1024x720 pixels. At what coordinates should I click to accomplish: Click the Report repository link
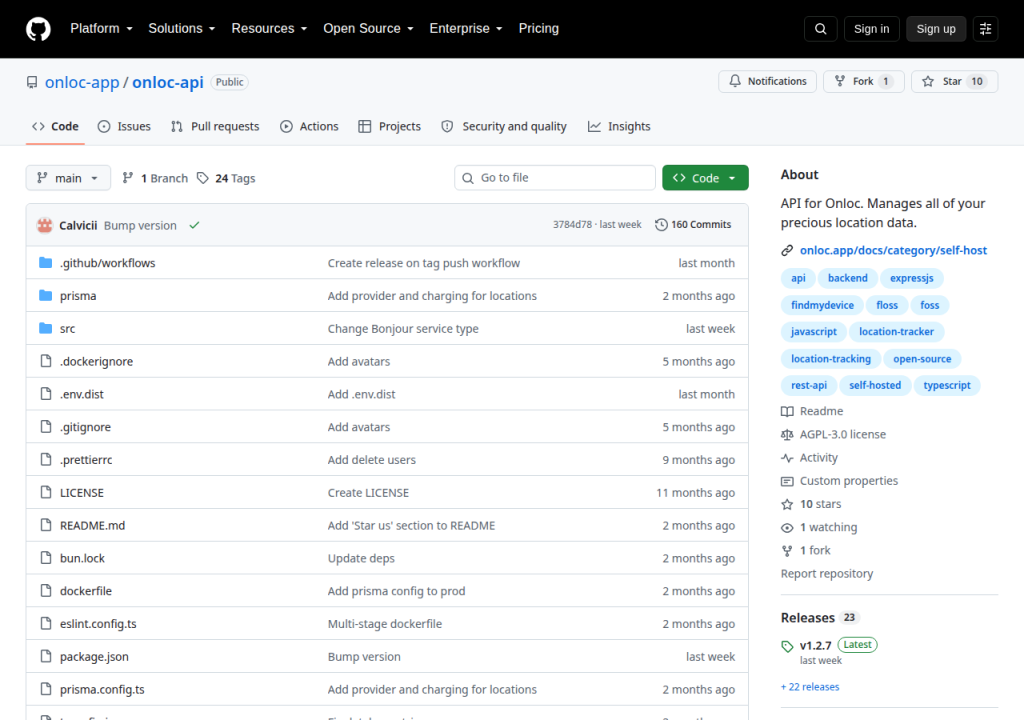827,574
